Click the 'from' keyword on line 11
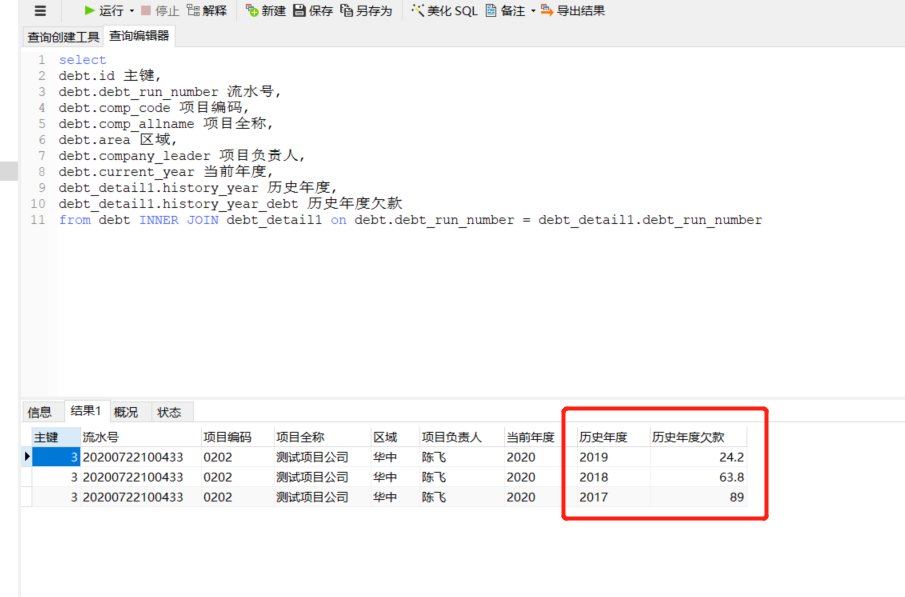Screen dimensions: 905x597 pos(74,220)
